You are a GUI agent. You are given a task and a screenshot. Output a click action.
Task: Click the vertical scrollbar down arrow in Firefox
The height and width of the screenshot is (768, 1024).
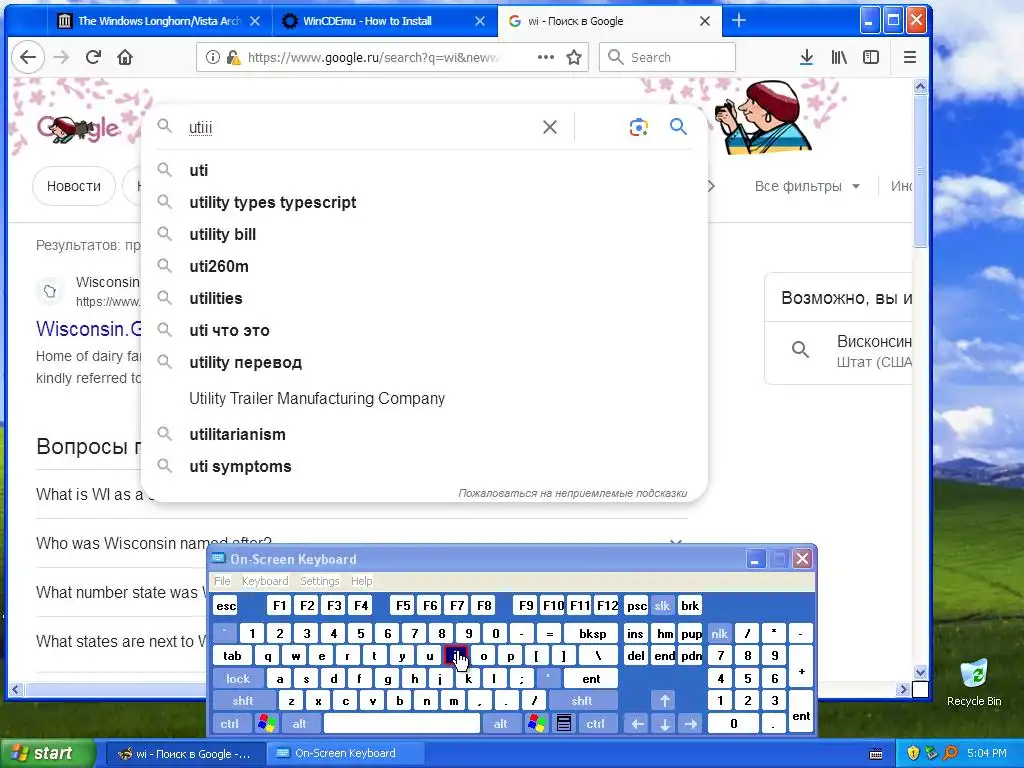point(920,671)
